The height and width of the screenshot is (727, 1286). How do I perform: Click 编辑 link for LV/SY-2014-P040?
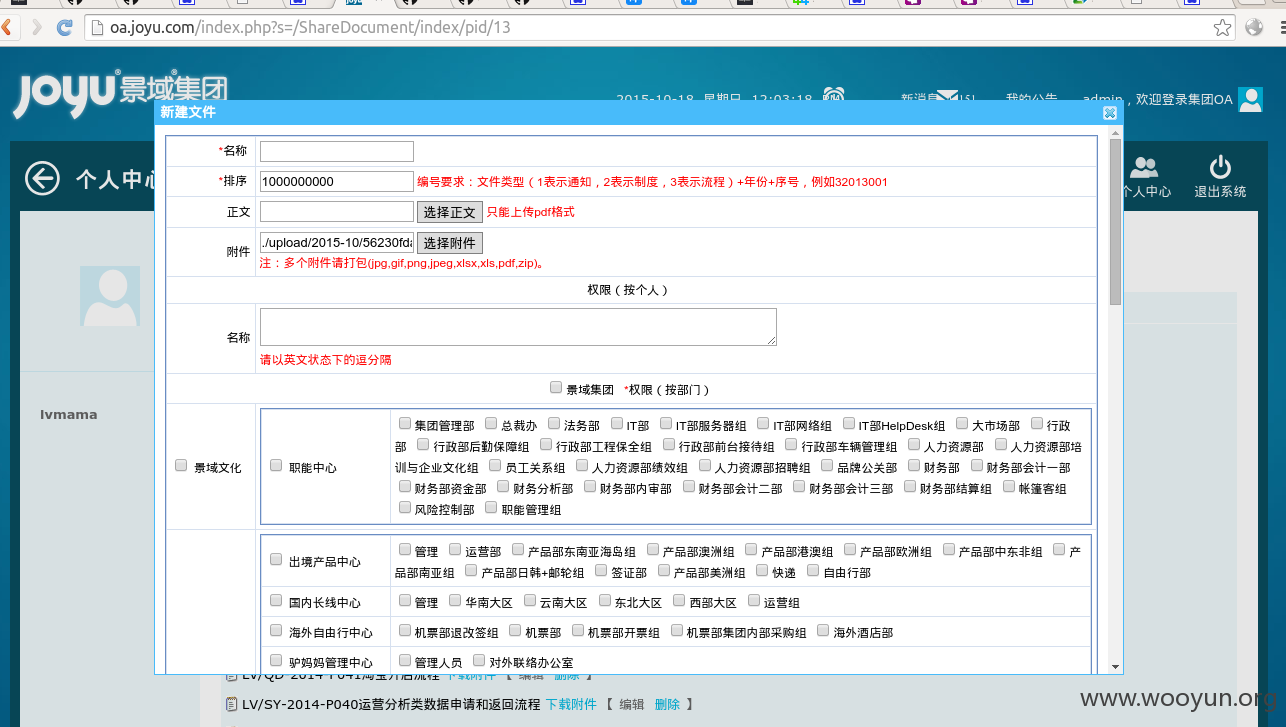pyautogui.click(x=632, y=704)
